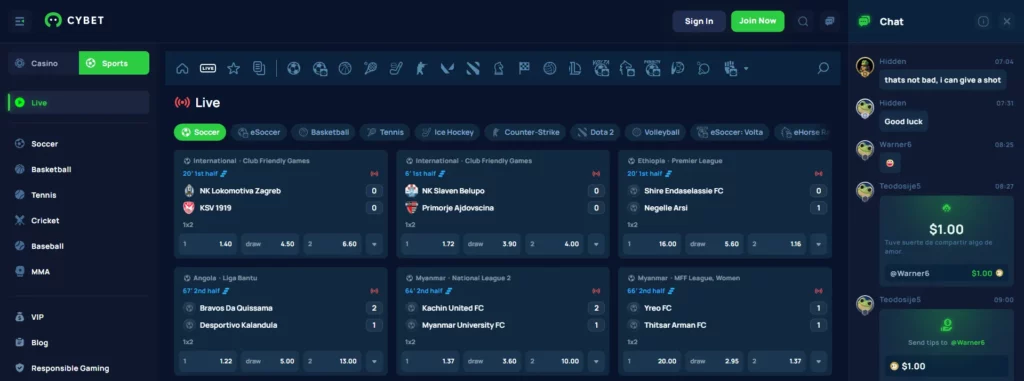This screenshot has width=1024, height=381.
Task: Open the chat info icon
Action: [983, 22]
